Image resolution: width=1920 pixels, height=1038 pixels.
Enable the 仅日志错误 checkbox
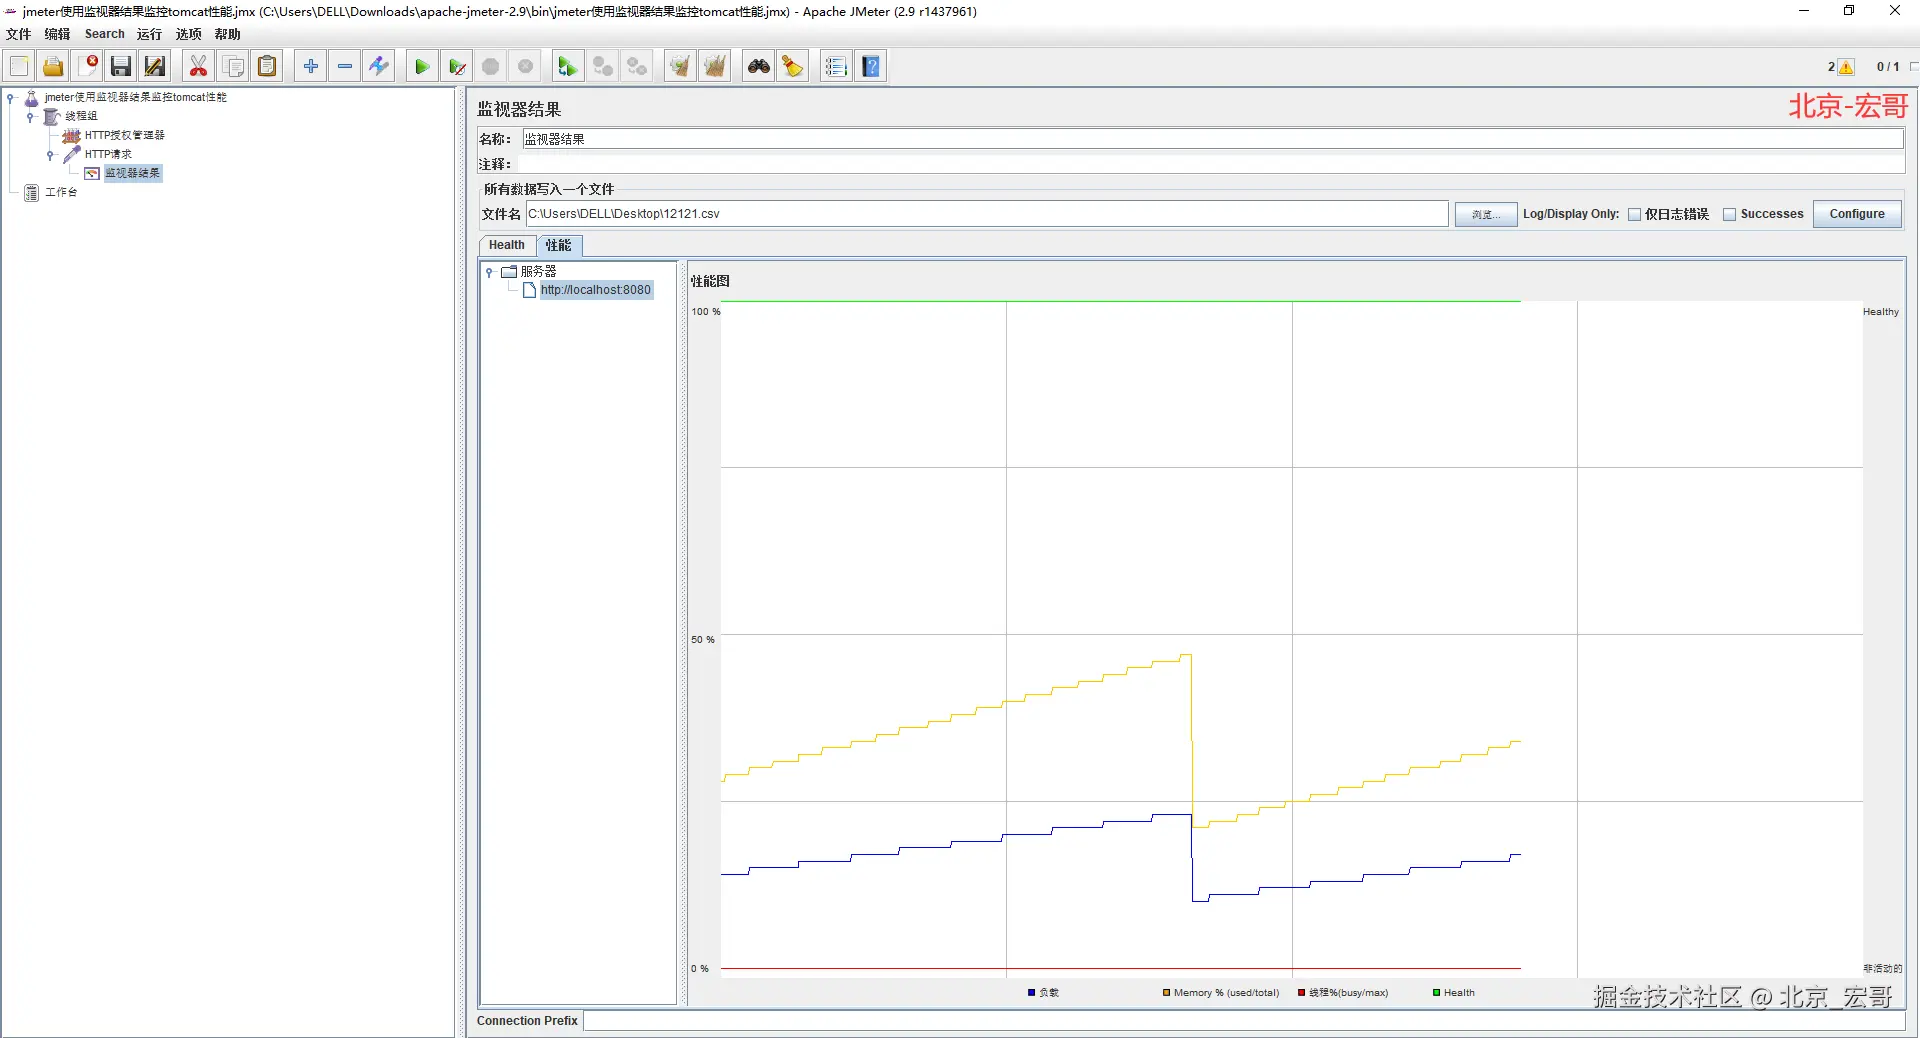click(1635, 214)
